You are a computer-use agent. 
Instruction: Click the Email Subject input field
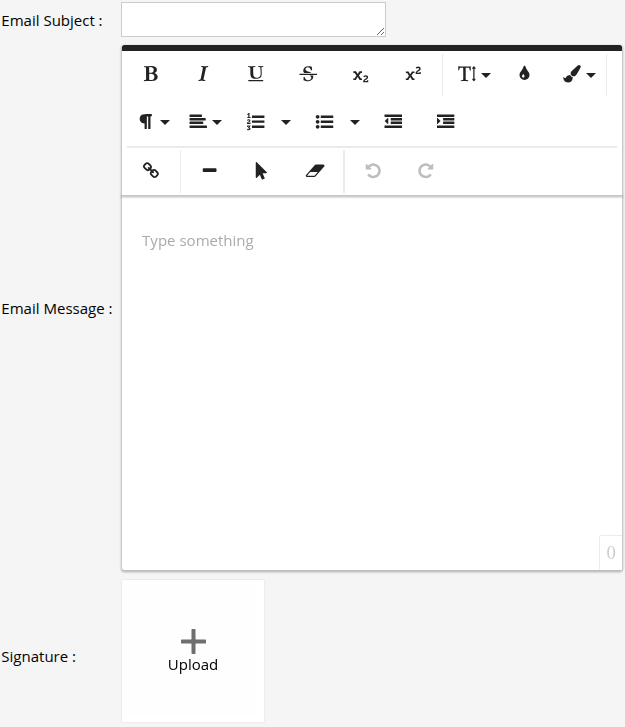tap(252, 19)
